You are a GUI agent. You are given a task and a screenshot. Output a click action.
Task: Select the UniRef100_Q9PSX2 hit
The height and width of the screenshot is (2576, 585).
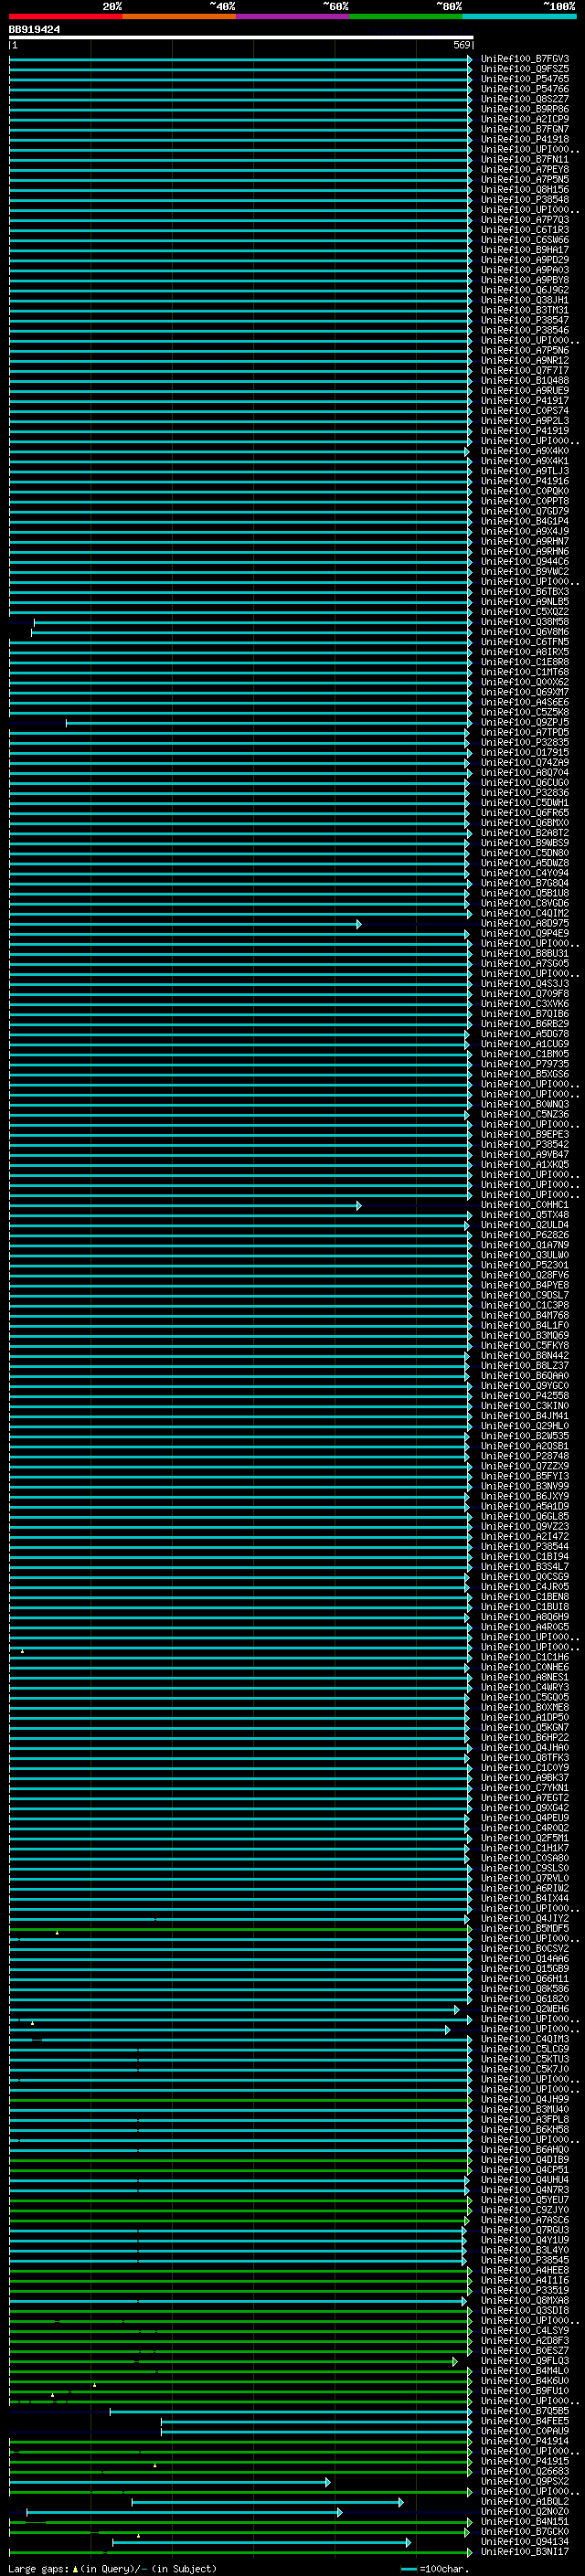click(x=524, y=2481)
